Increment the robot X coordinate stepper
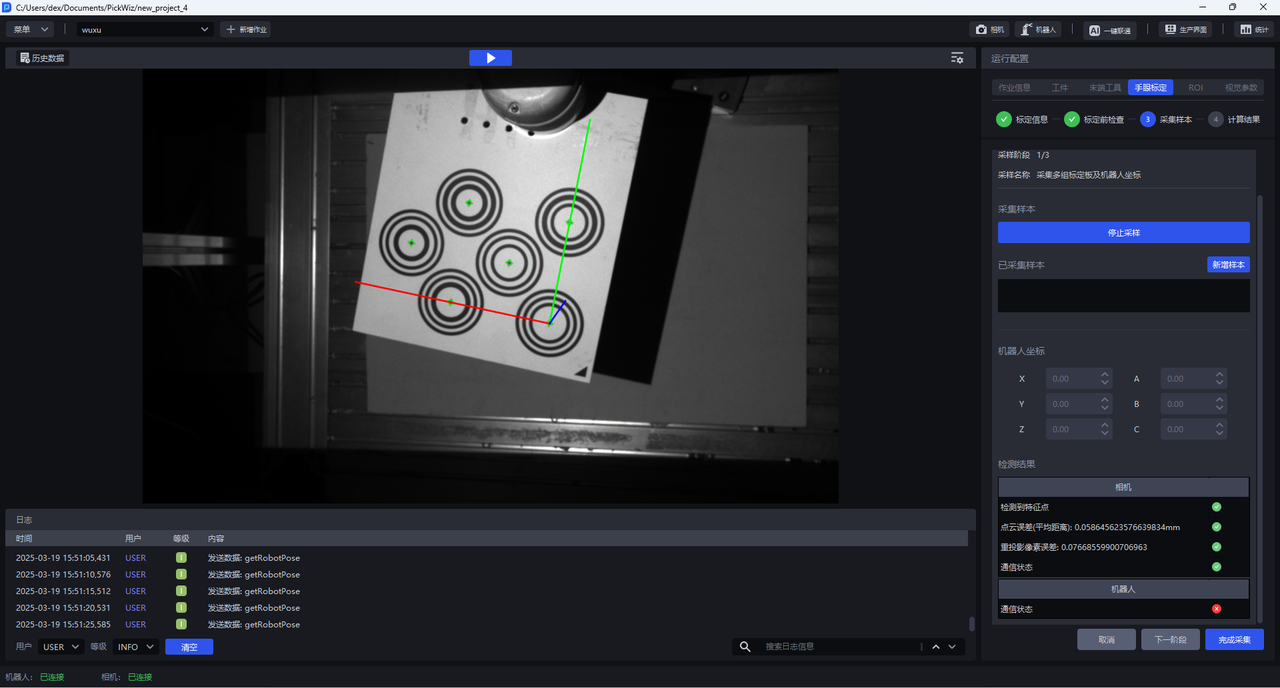This screenshot has height=688, width=1280. pyautogui.click(x=1105, y=375)
